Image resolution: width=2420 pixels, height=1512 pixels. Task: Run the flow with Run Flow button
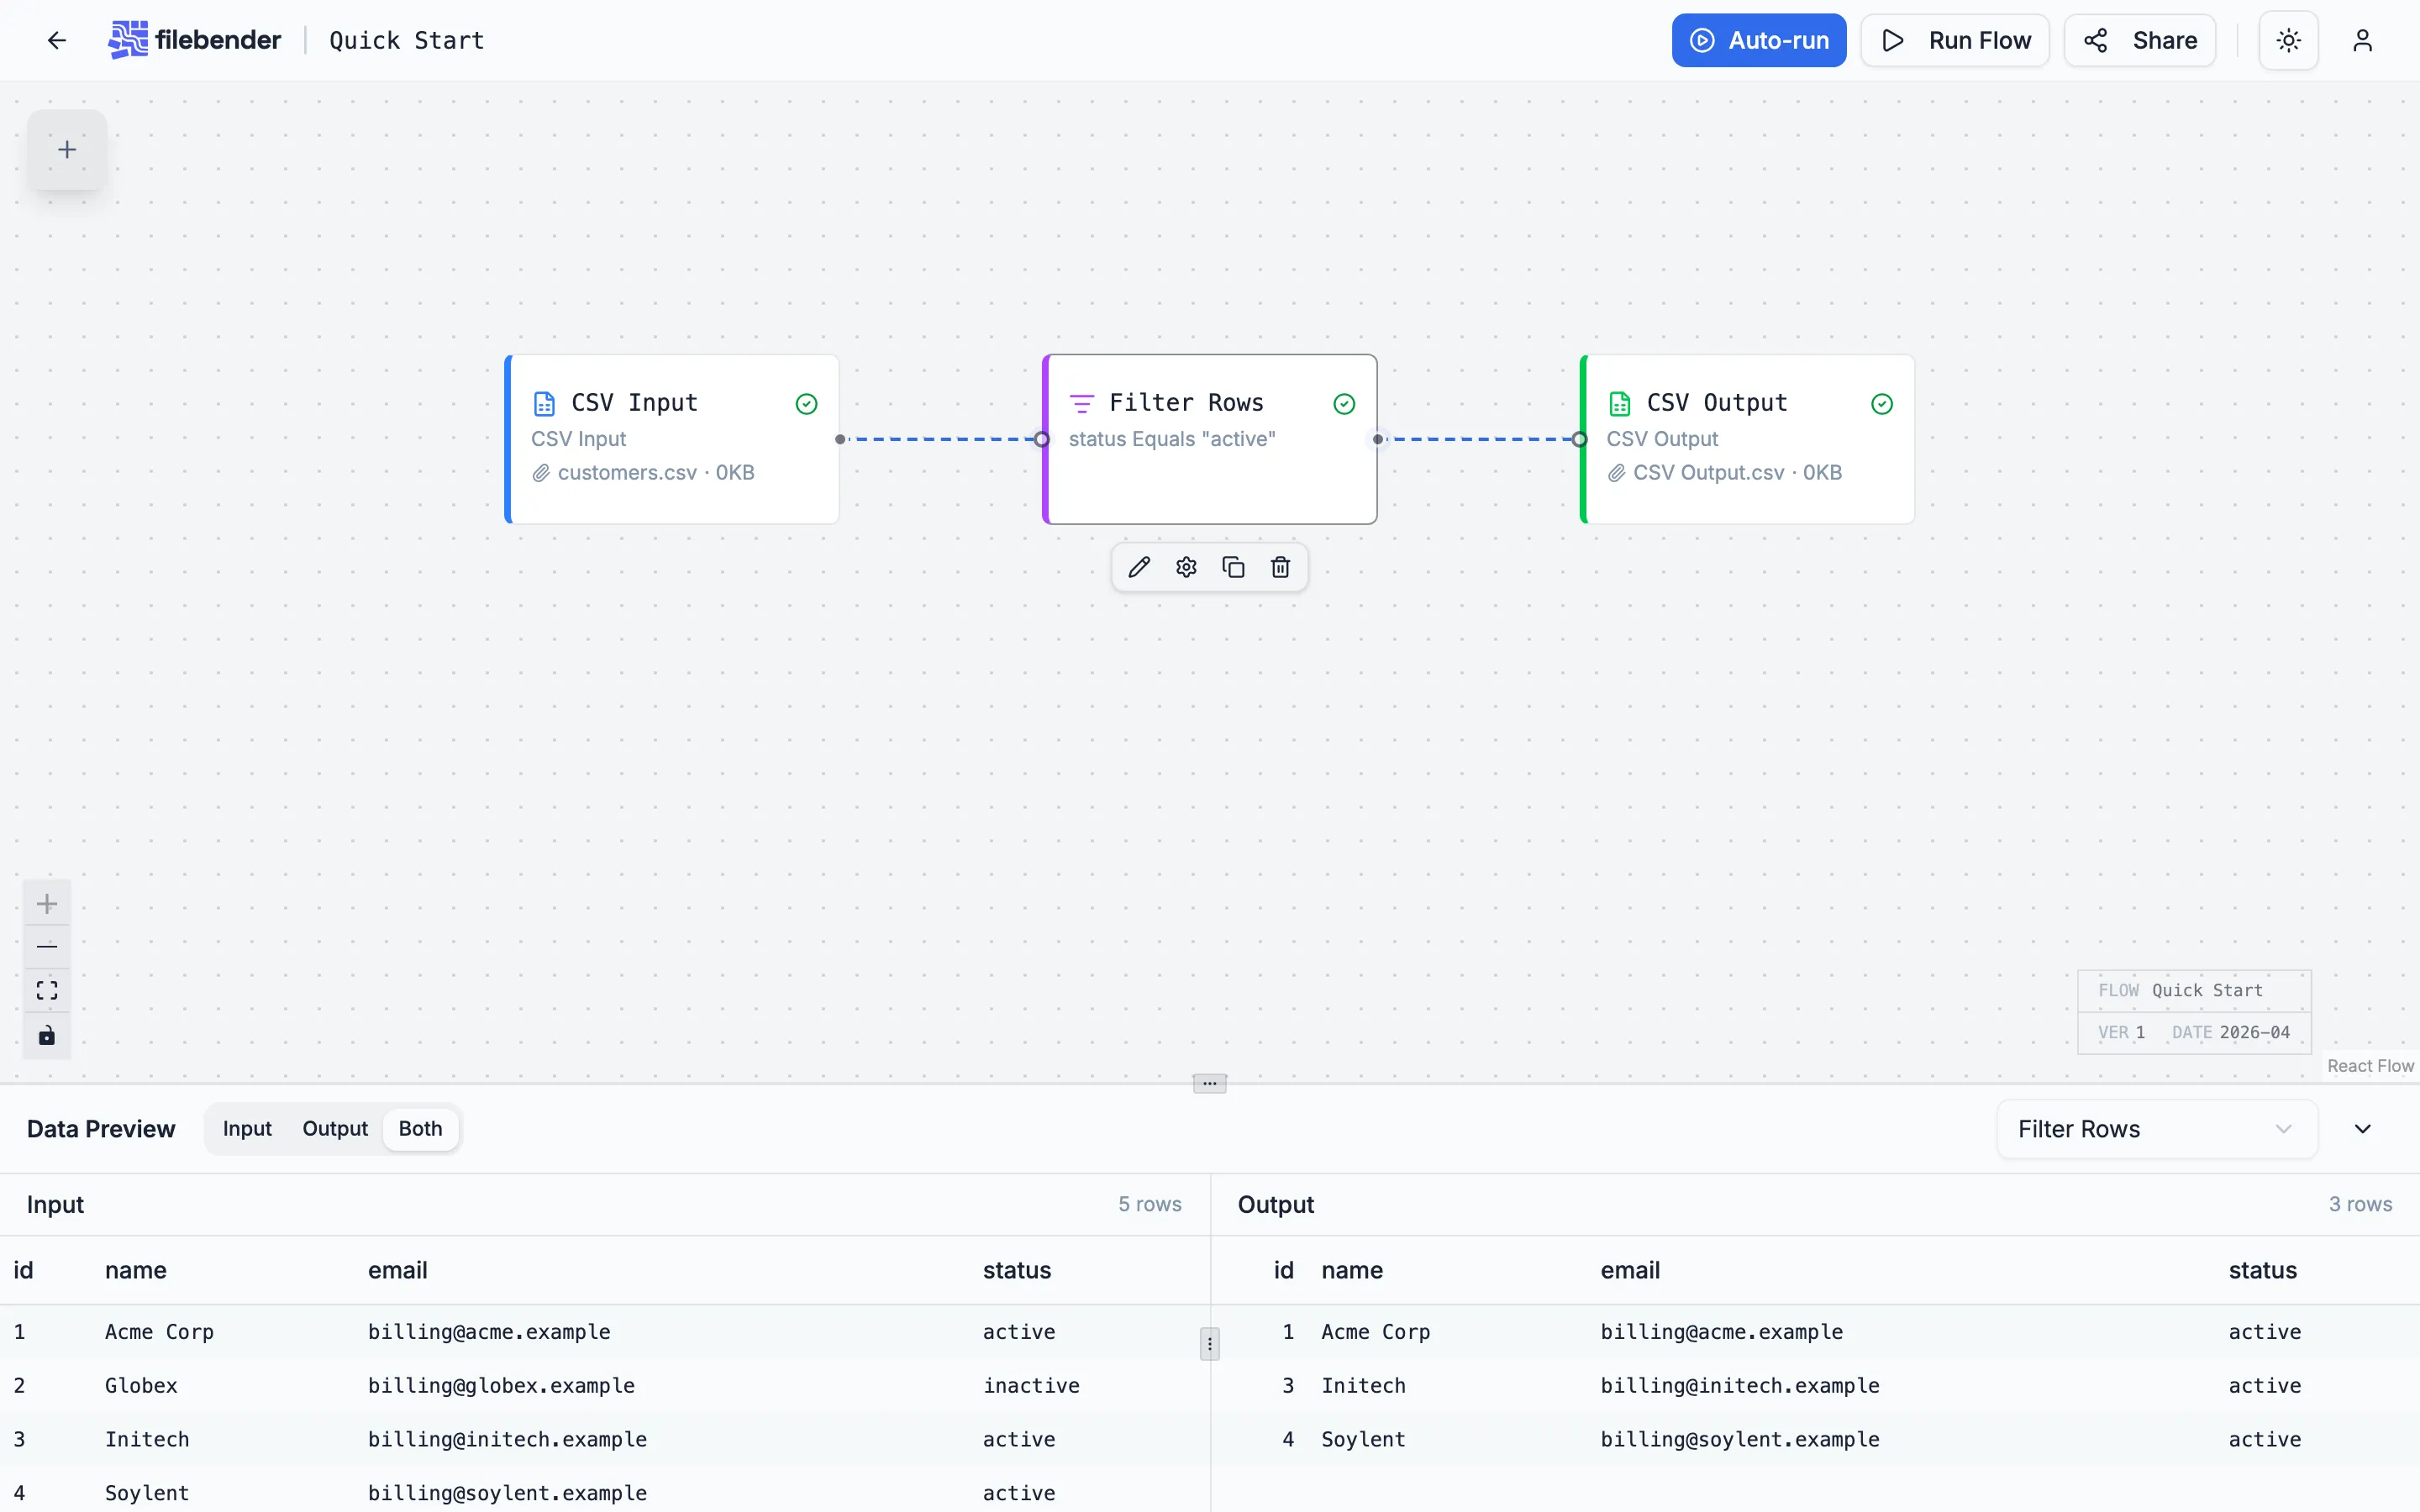[x=1955, y=40]
